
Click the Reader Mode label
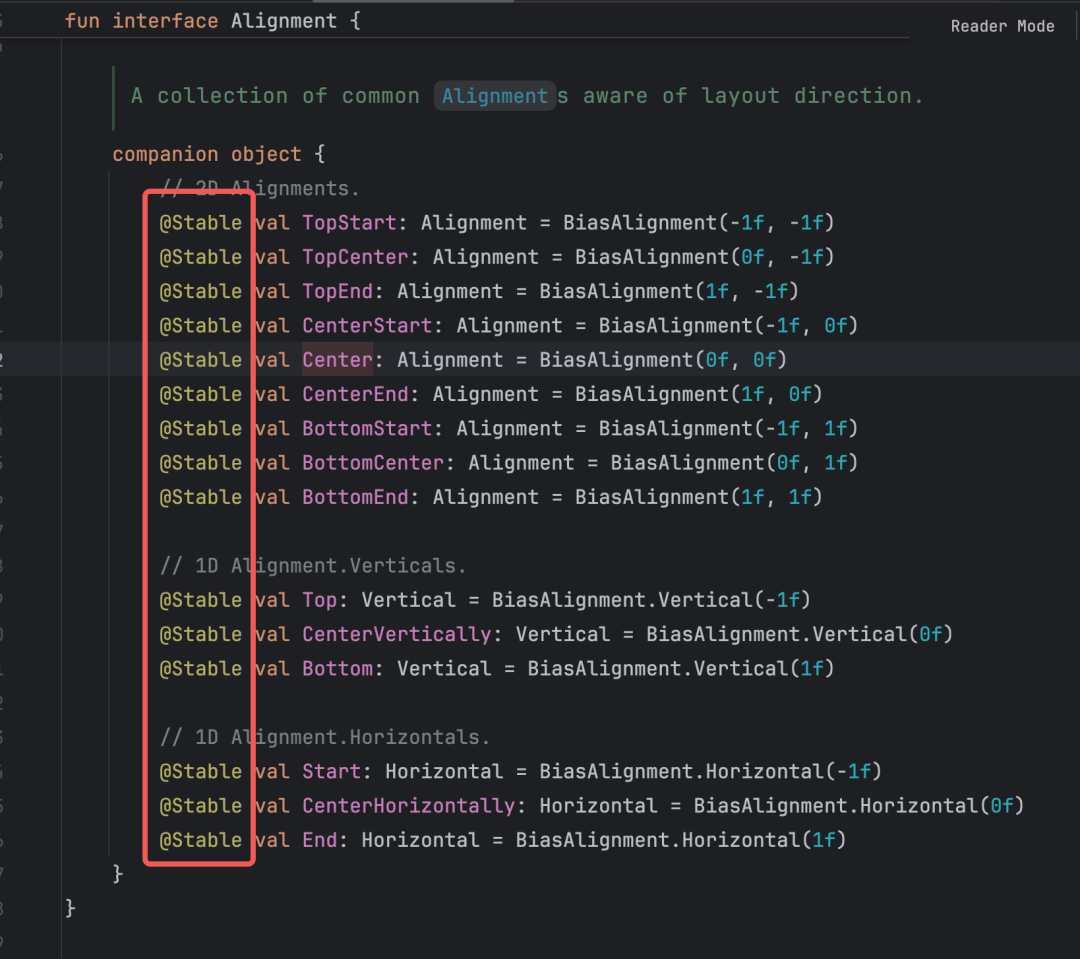click(x=1002, y=26)
